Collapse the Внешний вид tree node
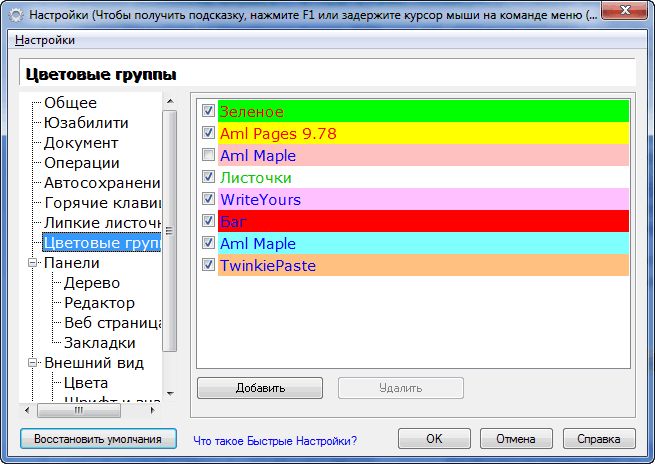Screen dimensions: 655x464 (x=33, y=363)
